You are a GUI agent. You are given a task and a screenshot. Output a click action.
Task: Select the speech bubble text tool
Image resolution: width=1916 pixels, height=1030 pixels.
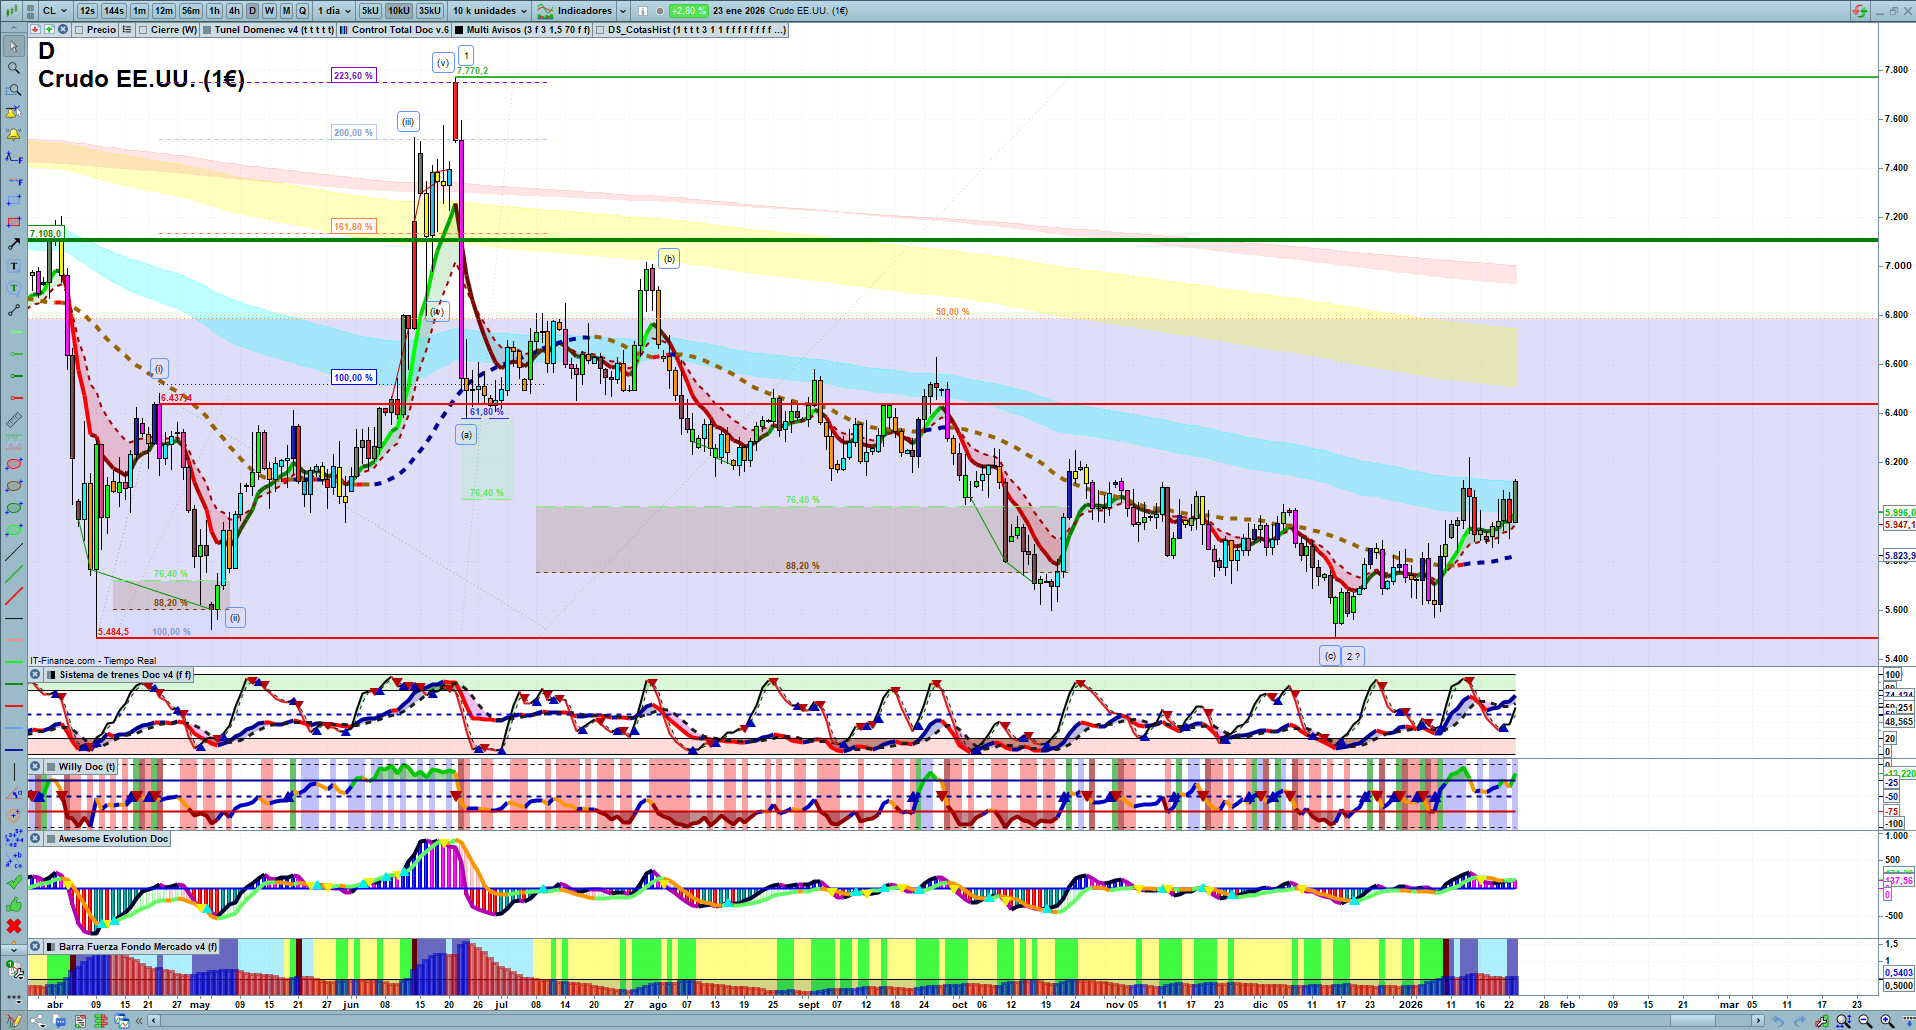pos(14,288)
